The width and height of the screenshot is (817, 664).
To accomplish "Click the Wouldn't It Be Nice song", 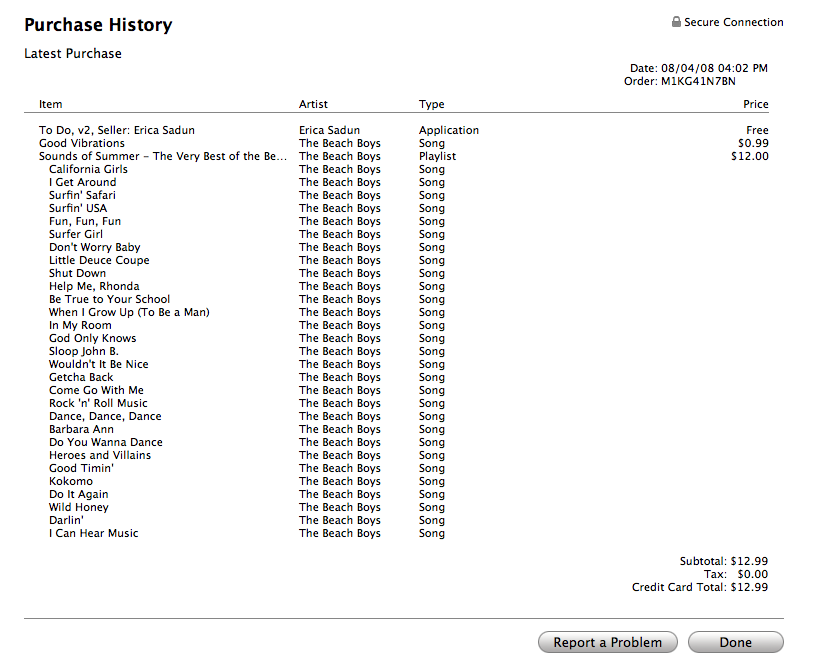I will tap(98, 364).
